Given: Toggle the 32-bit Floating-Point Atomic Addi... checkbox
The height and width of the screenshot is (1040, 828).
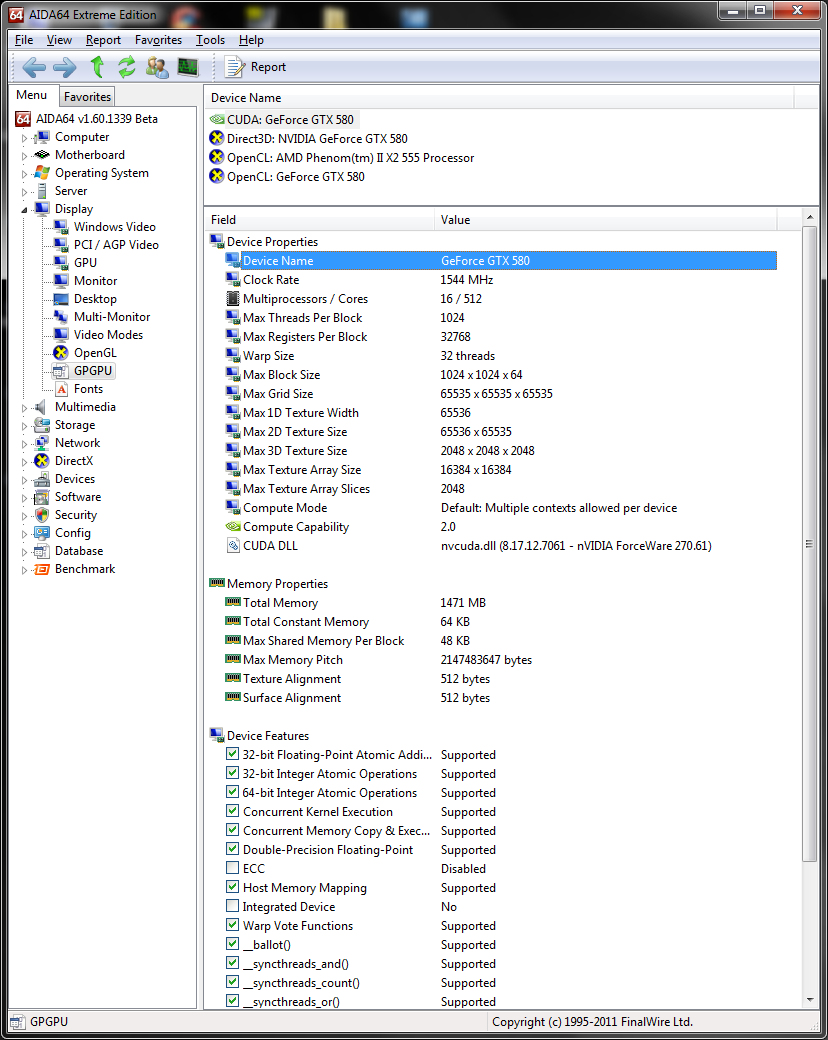Looking at the screenshot, I should point(232,753).
